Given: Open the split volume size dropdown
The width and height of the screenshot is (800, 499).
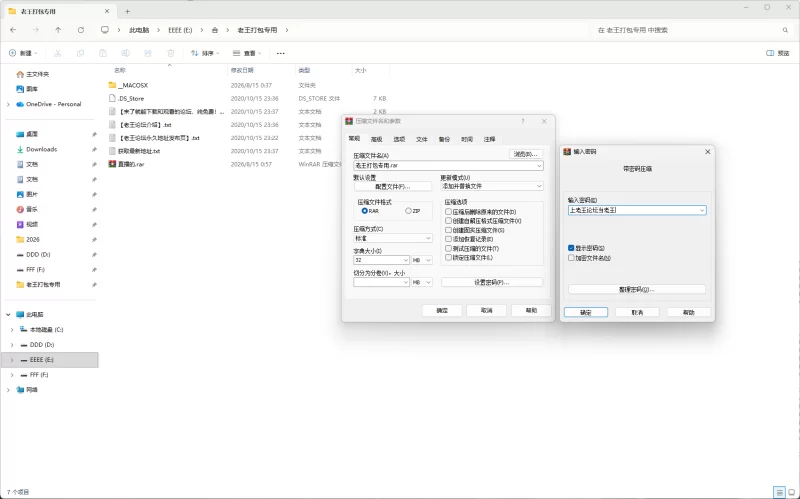Looking at the screenshot, I should [x=406, y=282].
